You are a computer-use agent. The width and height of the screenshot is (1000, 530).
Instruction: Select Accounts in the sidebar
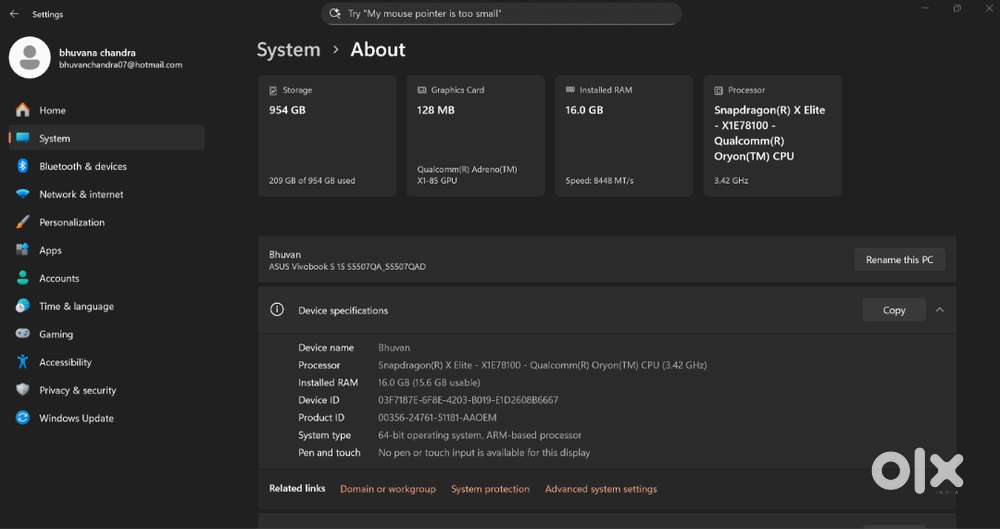coord(59,279)
